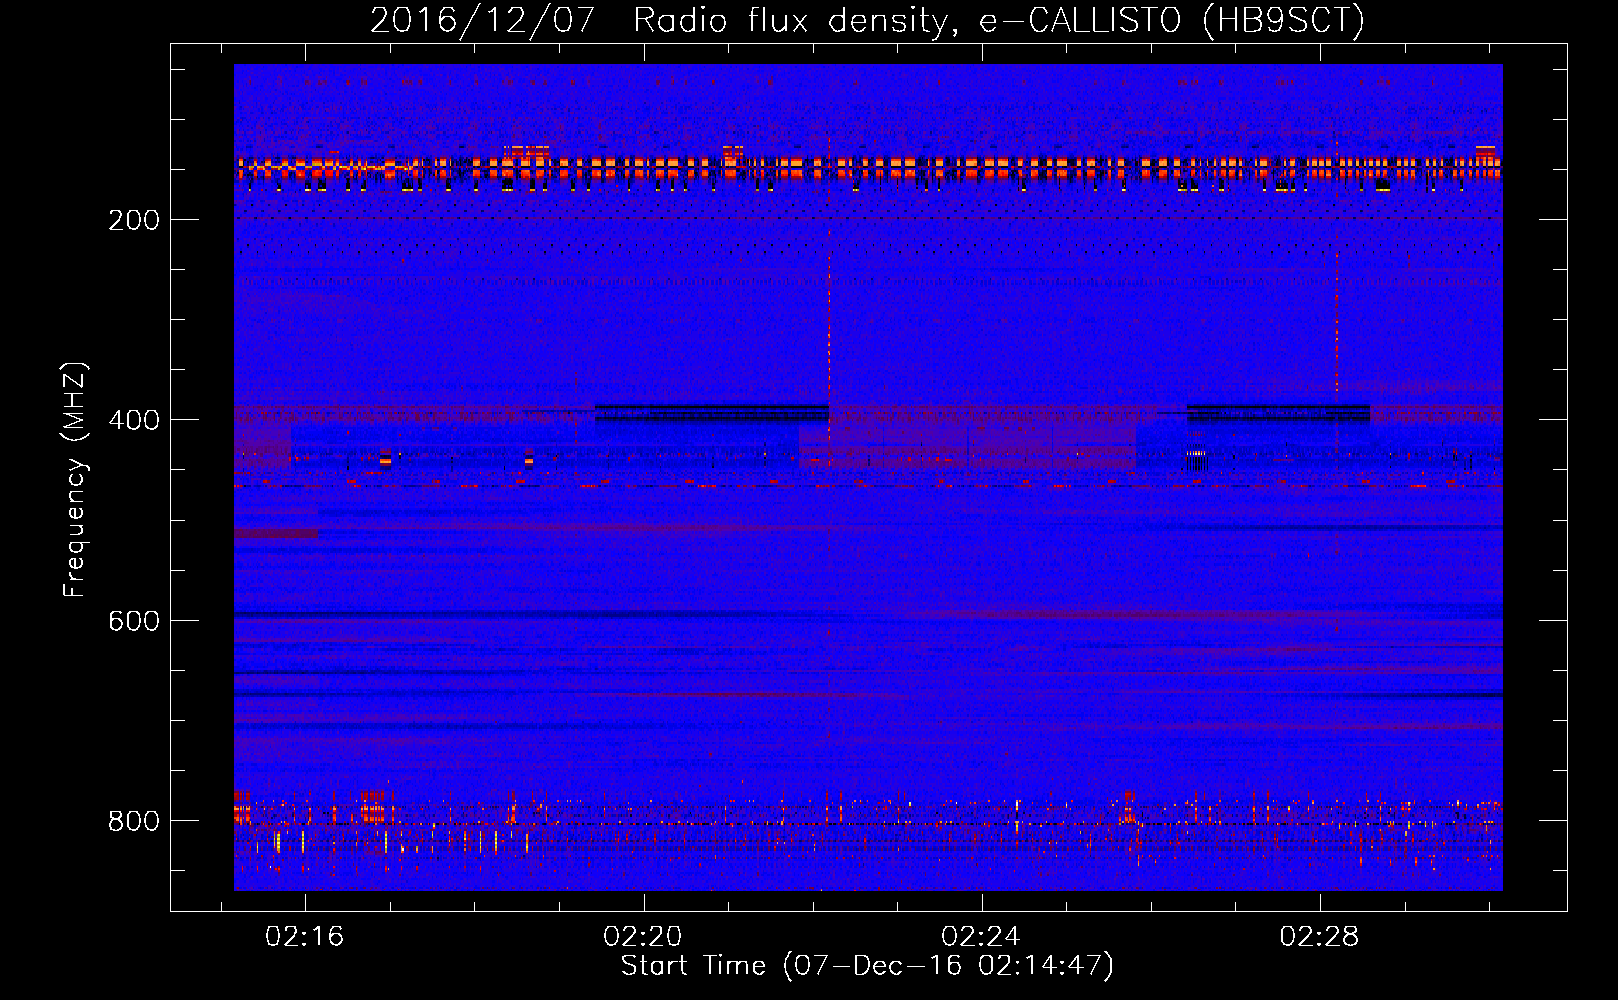Click the 200 frequency tick label
Viewport: 1618px width, 1000px height.
click(x=134, y=220)
